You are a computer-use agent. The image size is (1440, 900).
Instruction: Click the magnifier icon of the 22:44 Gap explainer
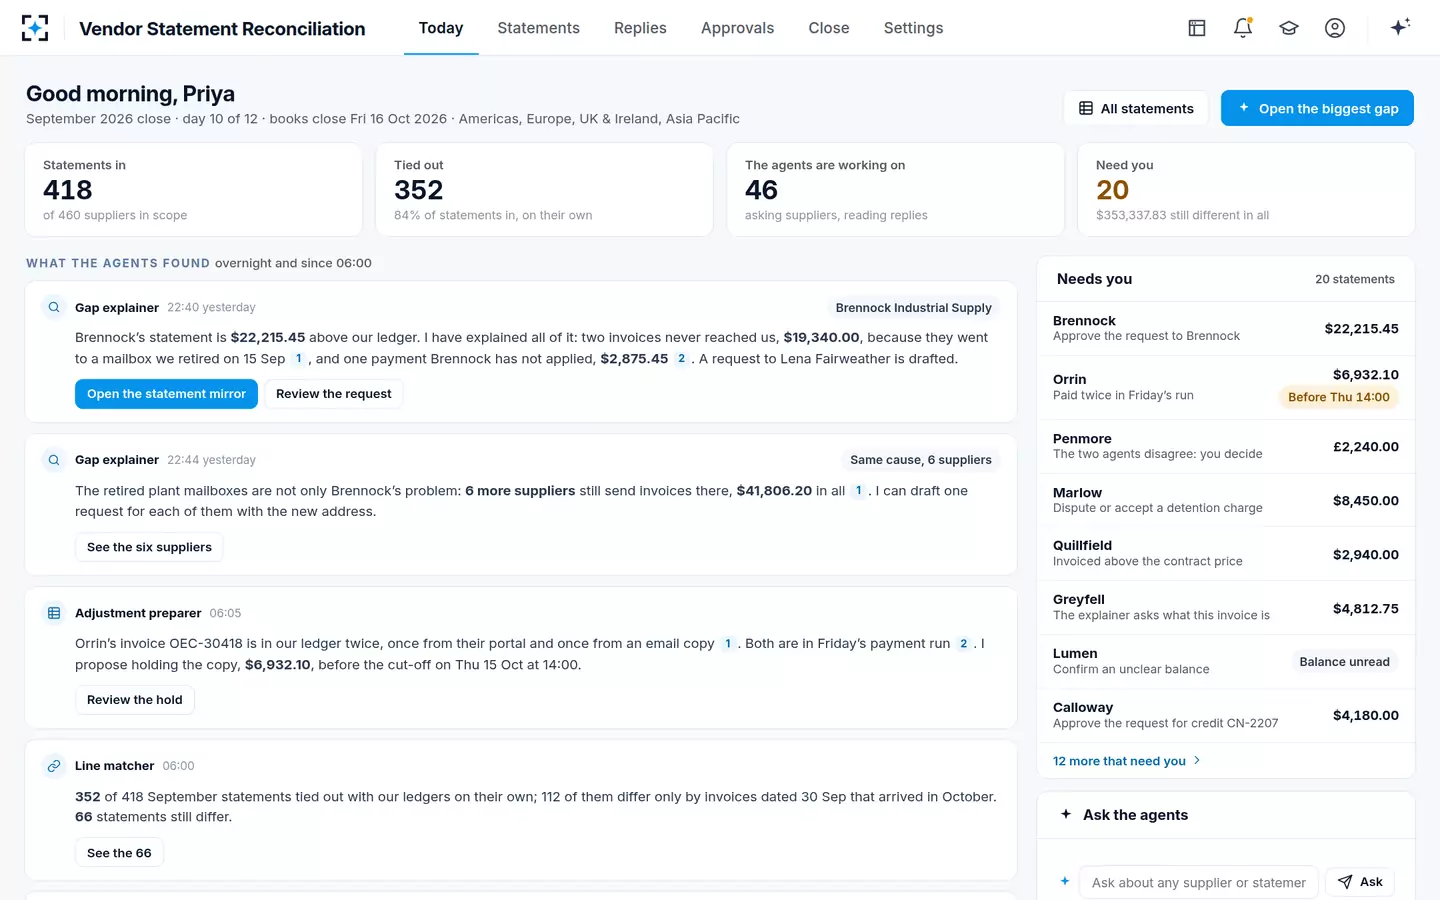[54, 460]
